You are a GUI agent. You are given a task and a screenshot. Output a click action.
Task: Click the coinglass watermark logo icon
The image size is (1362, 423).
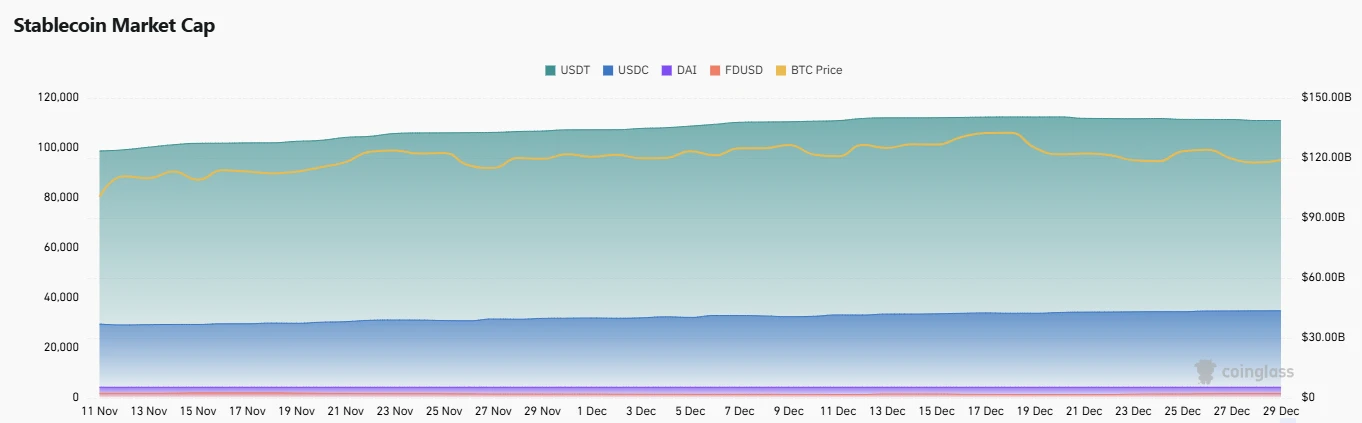coord(1206,372)
